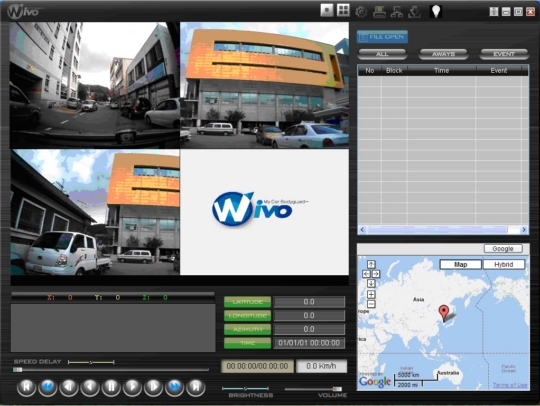Viewport: 540px width, 406px height.
Task: Play the video forward
Action: coord(132,387)
